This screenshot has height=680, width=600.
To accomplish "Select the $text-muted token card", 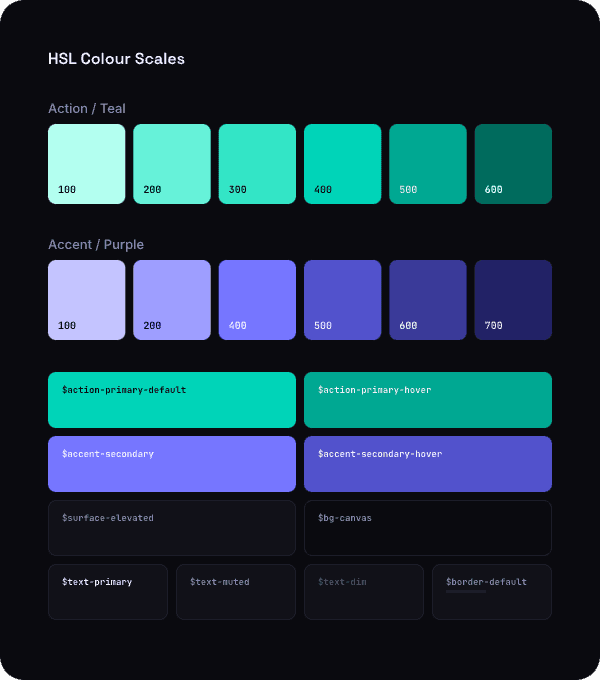I will 236,592.
